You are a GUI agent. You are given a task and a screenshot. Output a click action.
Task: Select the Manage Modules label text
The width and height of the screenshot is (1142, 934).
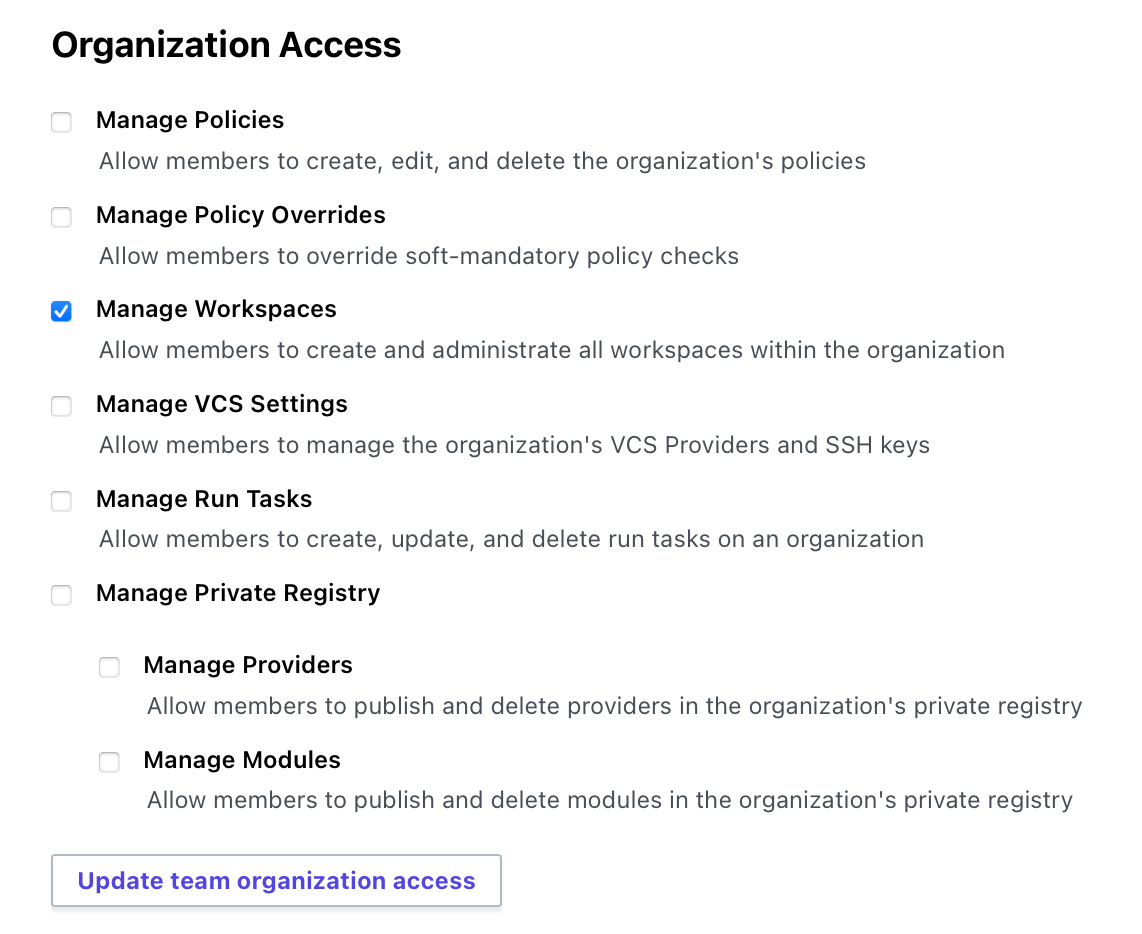coord(242,760)
